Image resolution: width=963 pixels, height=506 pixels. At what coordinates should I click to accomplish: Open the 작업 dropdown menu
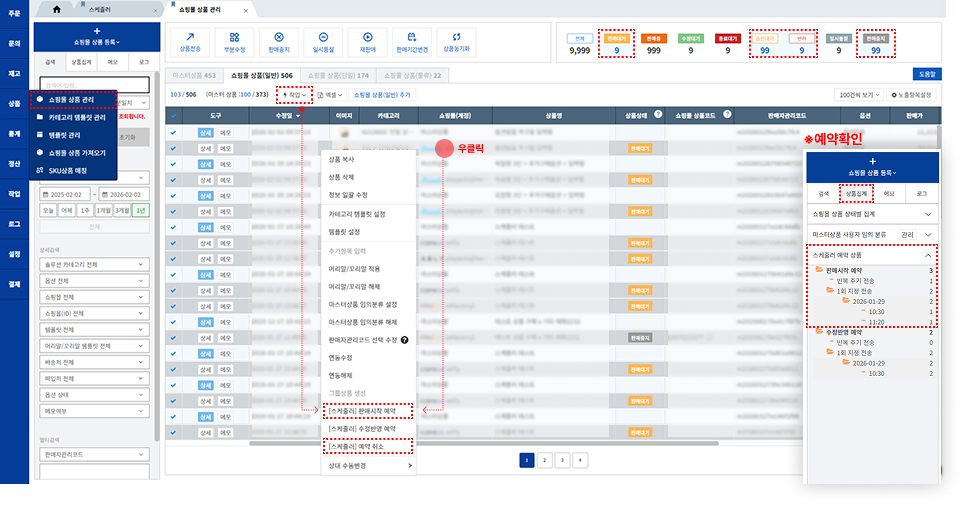[x=297, y=94]
